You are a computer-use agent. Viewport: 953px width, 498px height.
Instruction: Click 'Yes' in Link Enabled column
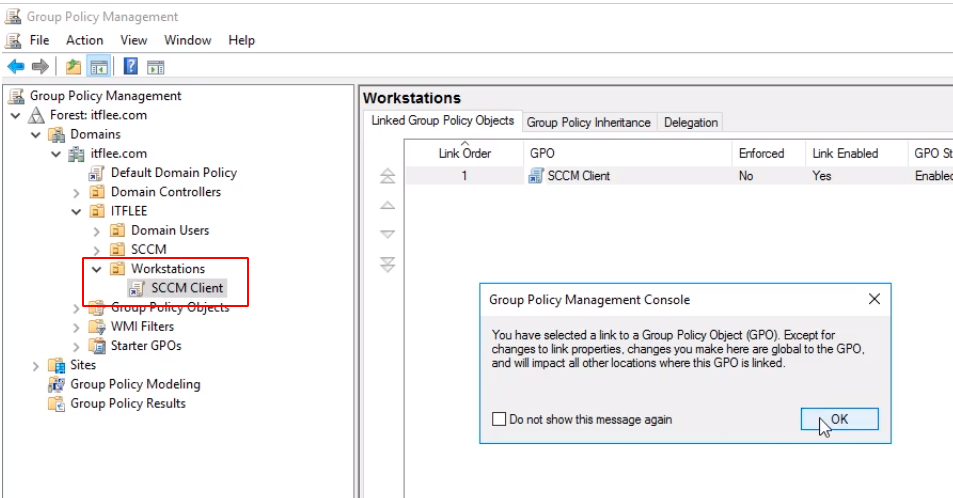pos(822,176)
